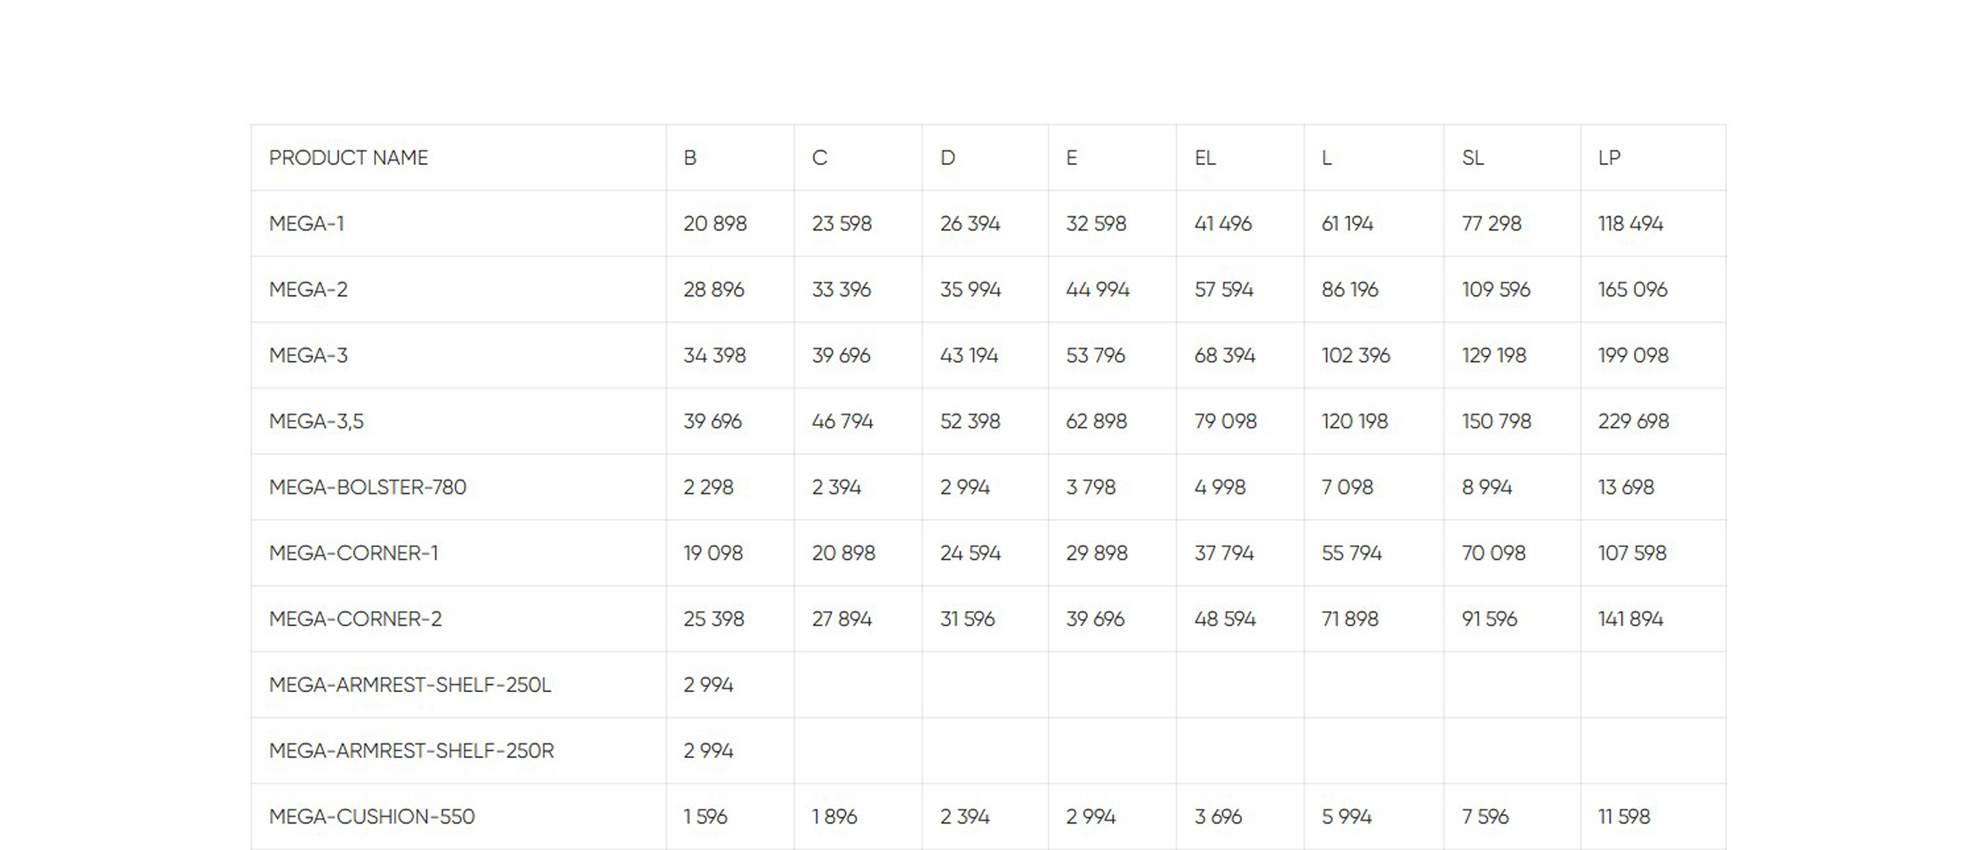Select the MEGA-CUSHION-550 product name
1976x850 pixels.
click(371, 817)
